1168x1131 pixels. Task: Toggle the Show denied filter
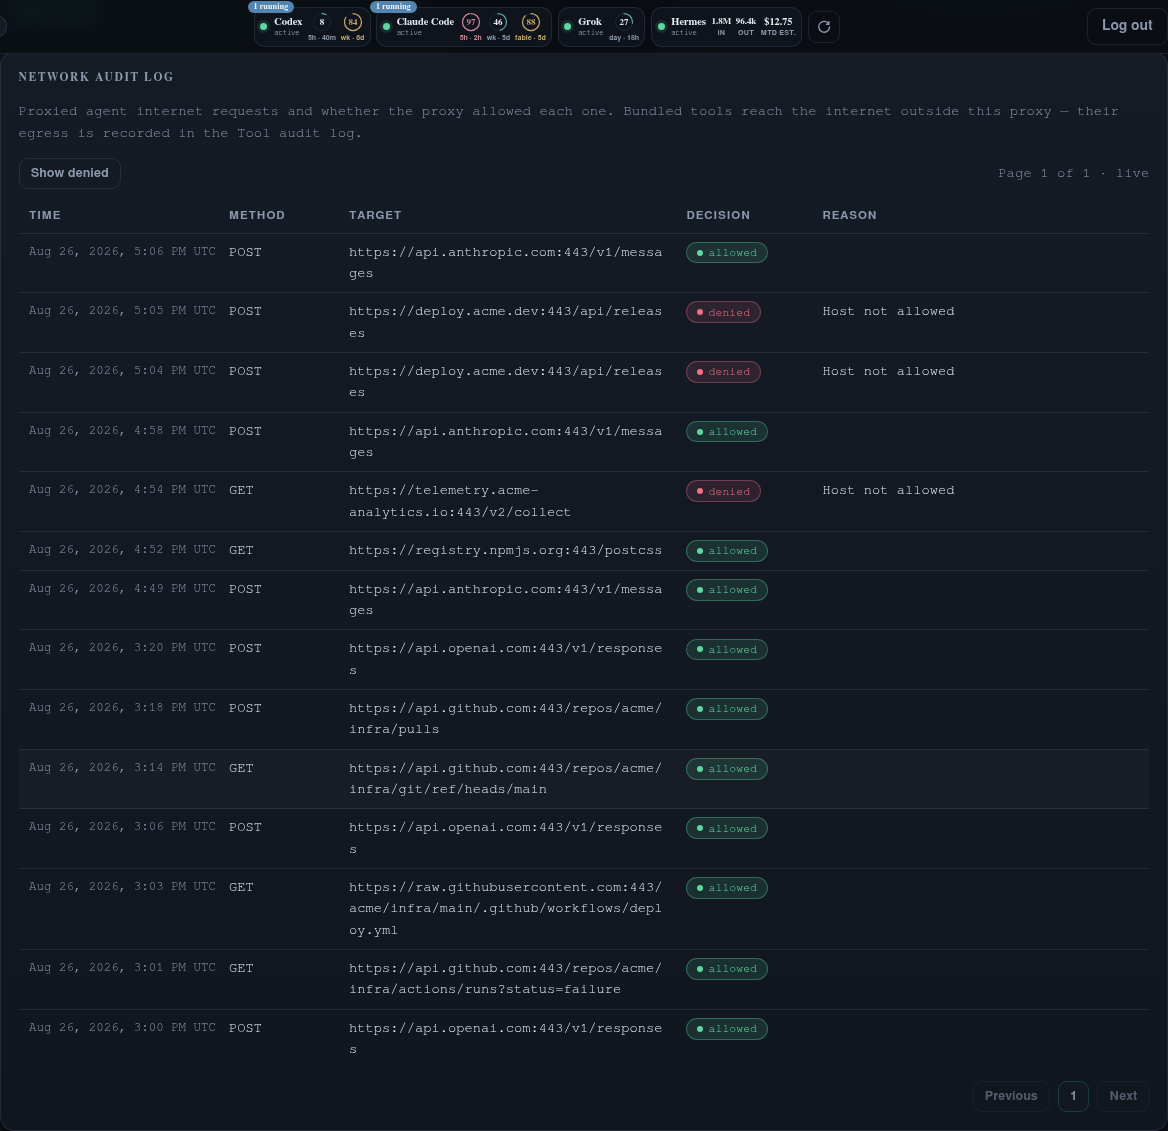[69, 173]
